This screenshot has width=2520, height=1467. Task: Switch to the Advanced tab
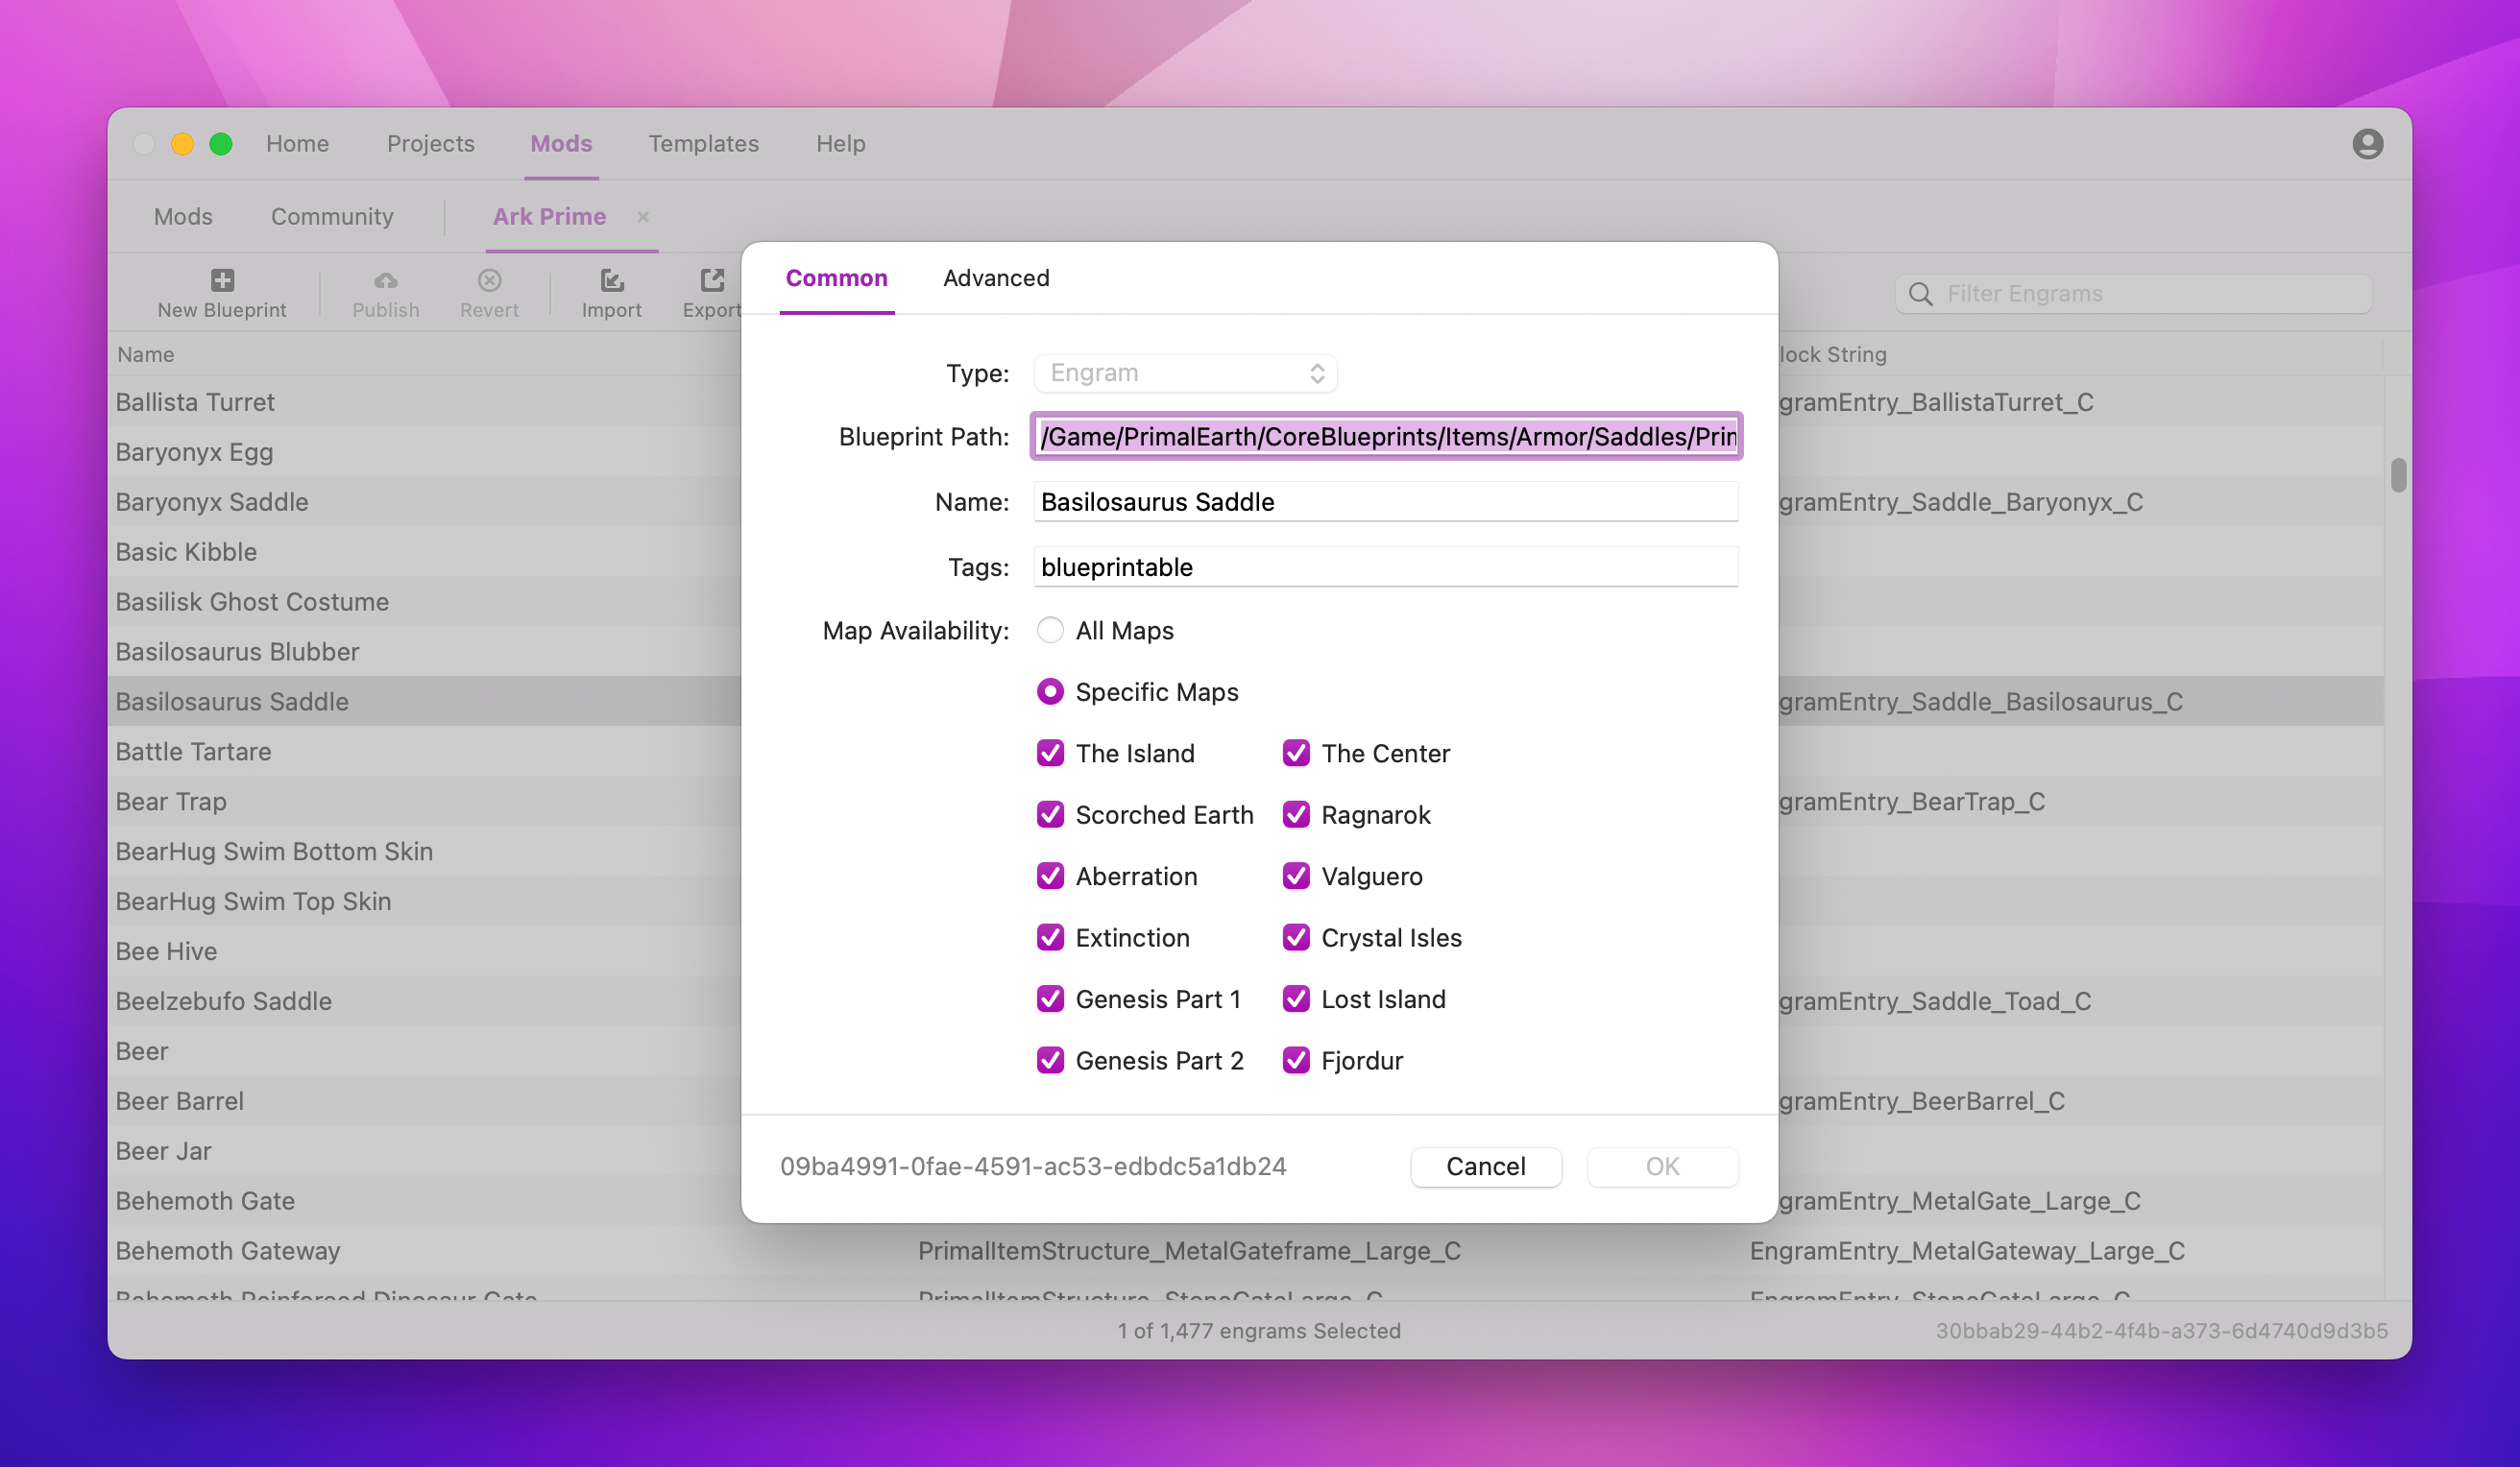coord(995,278)
